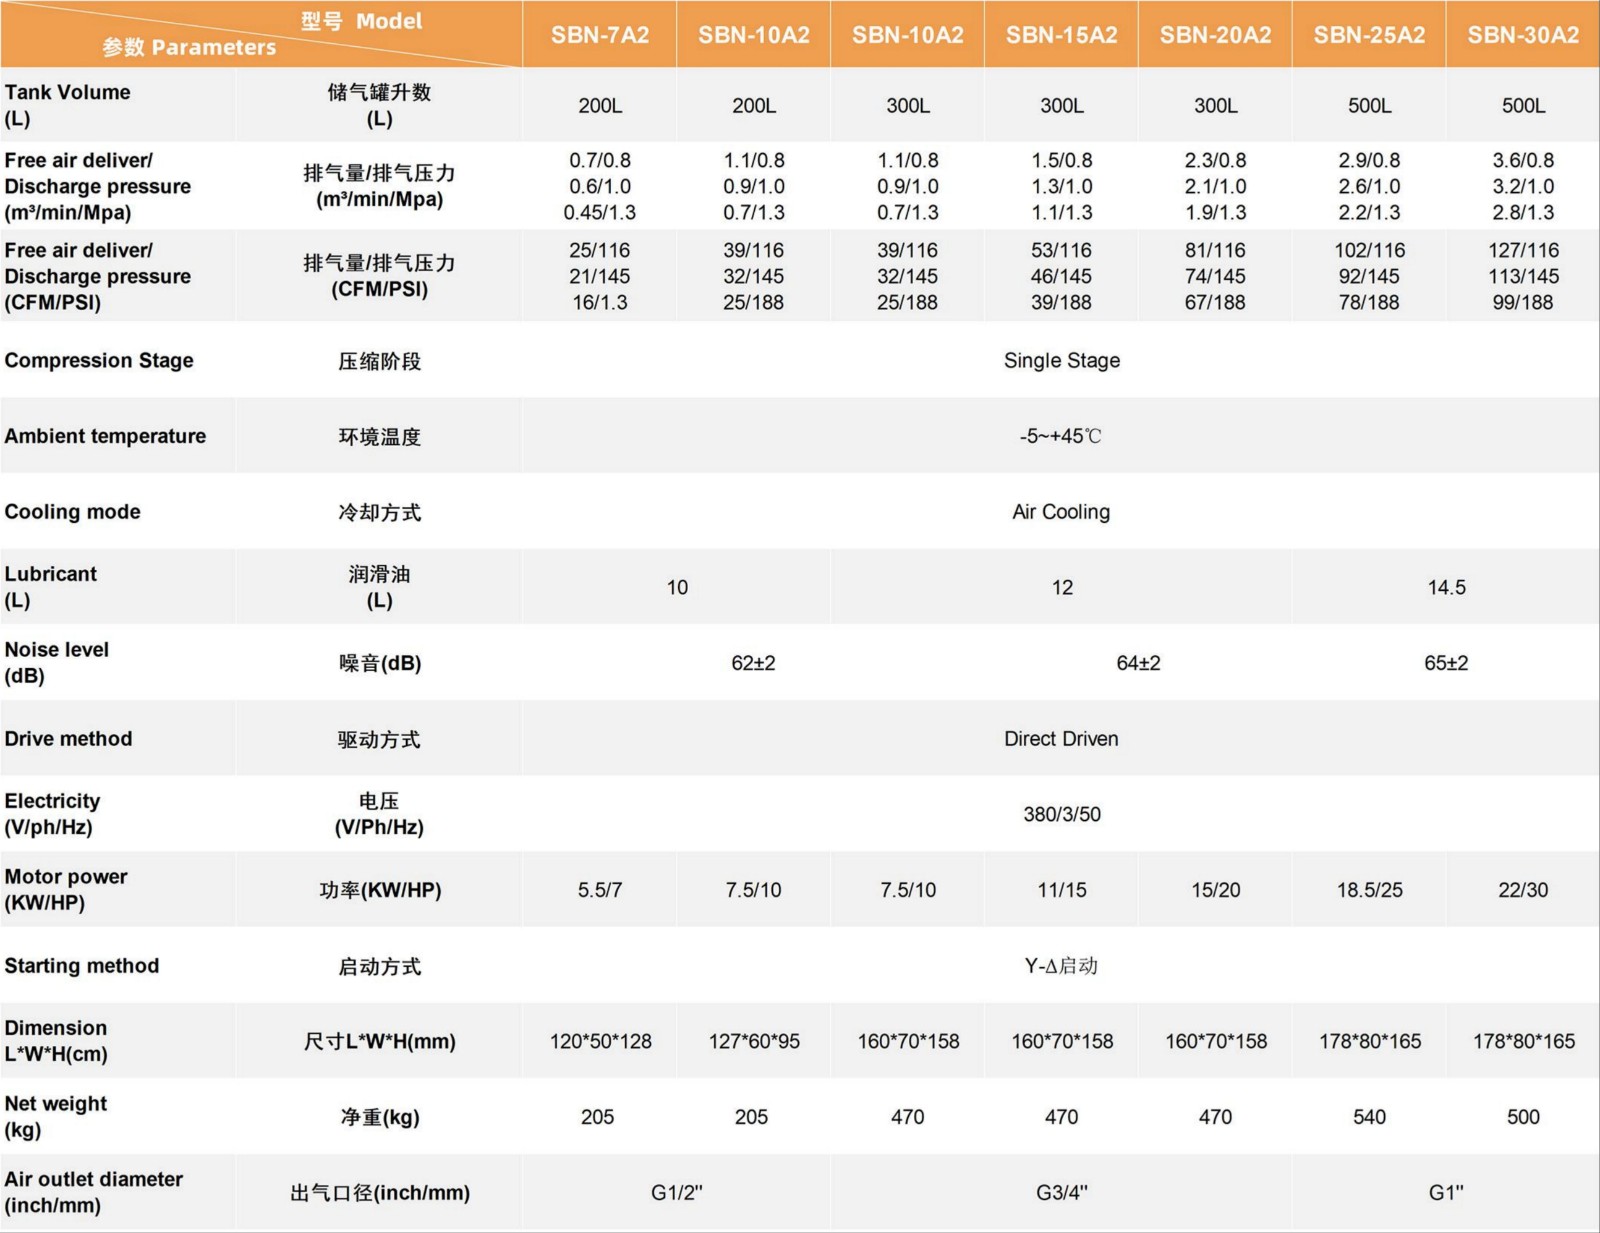This screenshot has height=1233, width=1600.
Task: Click the lubricant value '12'
Action: (x=1062, y=587)
